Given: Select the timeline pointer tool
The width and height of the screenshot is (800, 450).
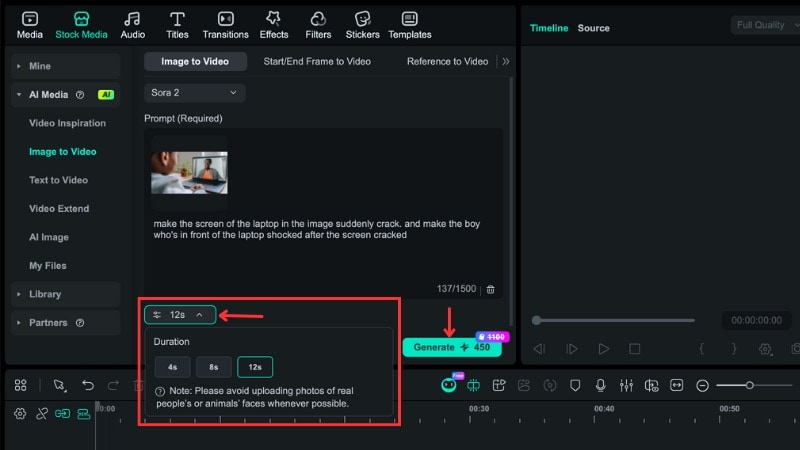Looking at the screenshot, I should point(60,385).
